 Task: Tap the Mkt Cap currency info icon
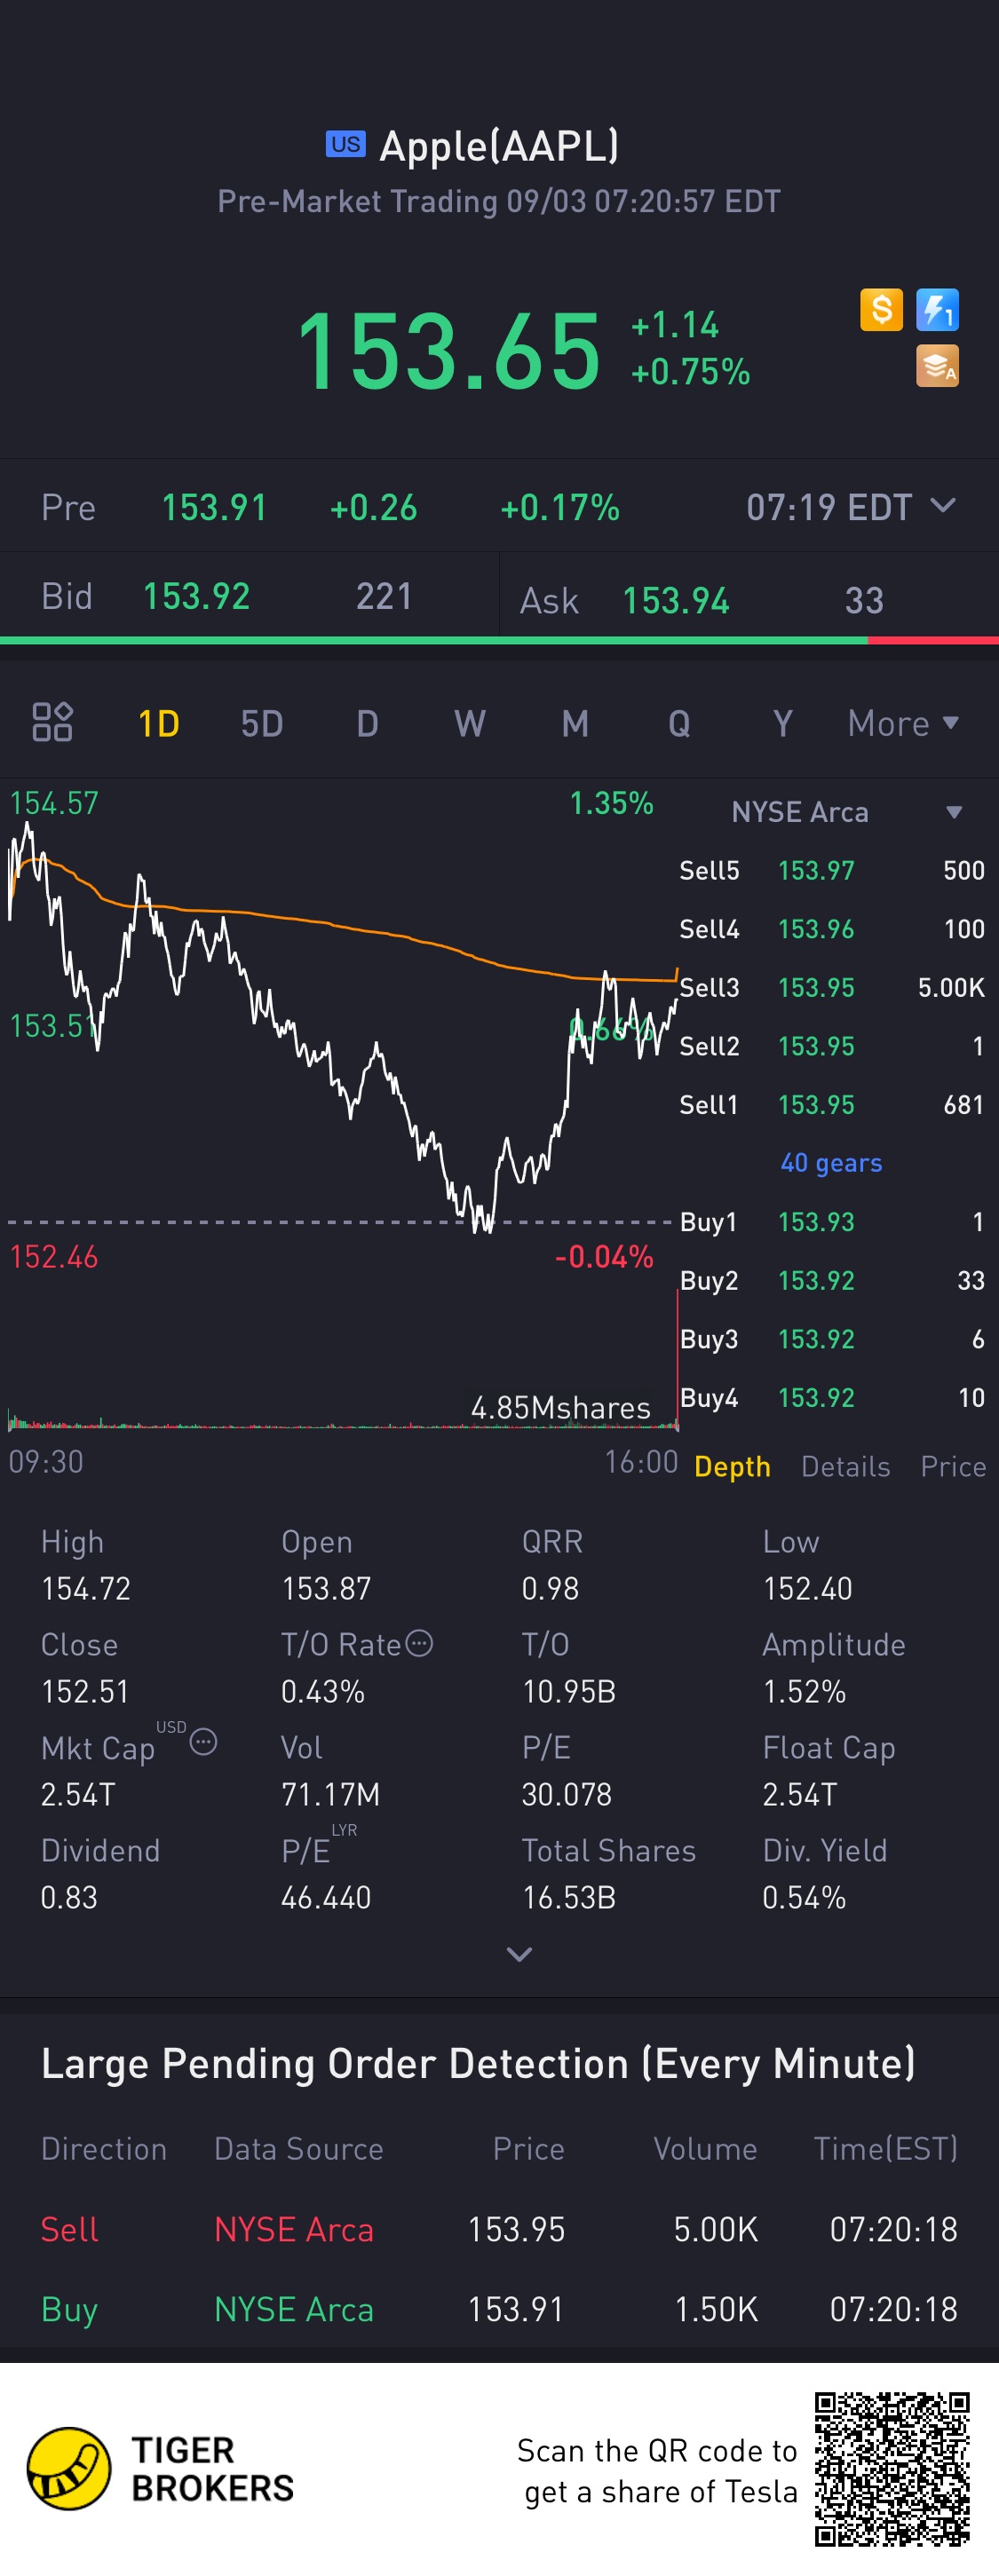click(x=203, y=1742)
